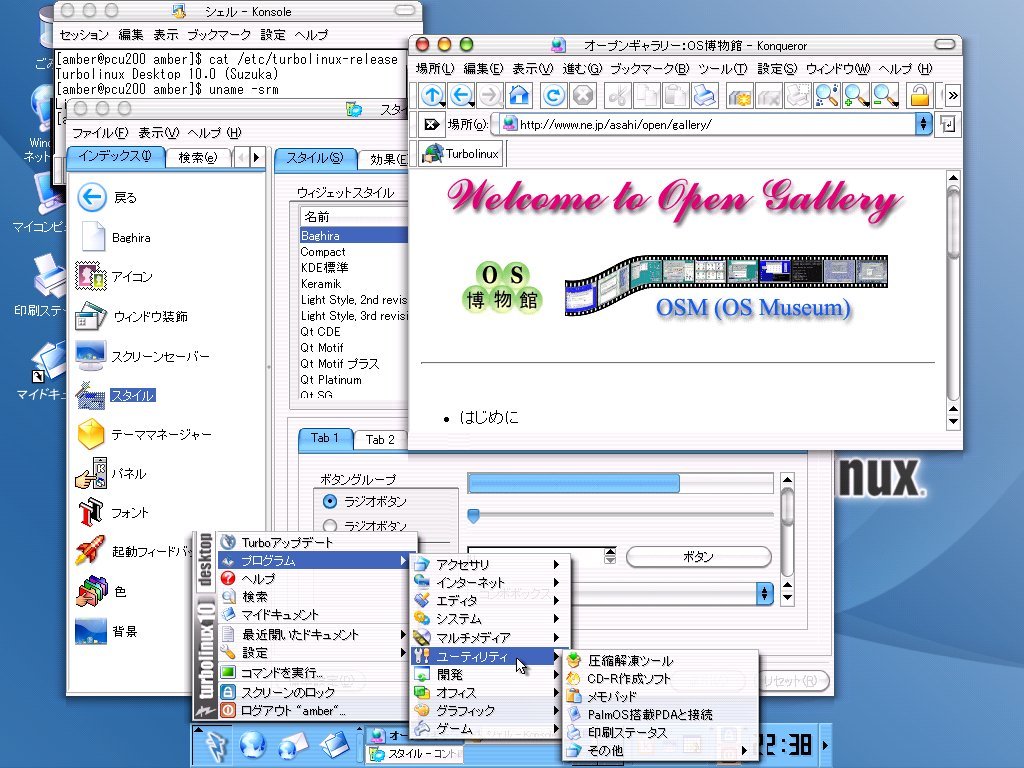Click the right tab-scroll arrow beside 検索 tab
The width and height of the screenshot is (1024, 768).
256,157
